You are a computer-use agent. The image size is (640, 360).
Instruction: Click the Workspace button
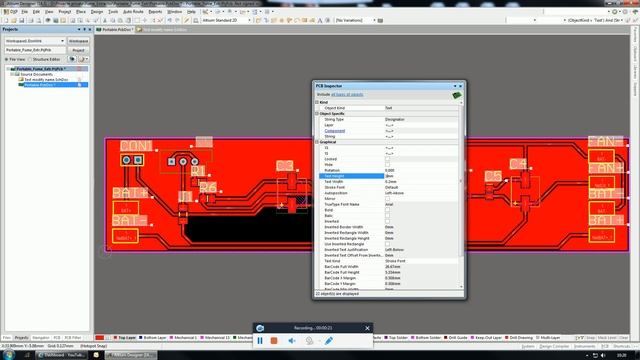[x=78, y=41]
